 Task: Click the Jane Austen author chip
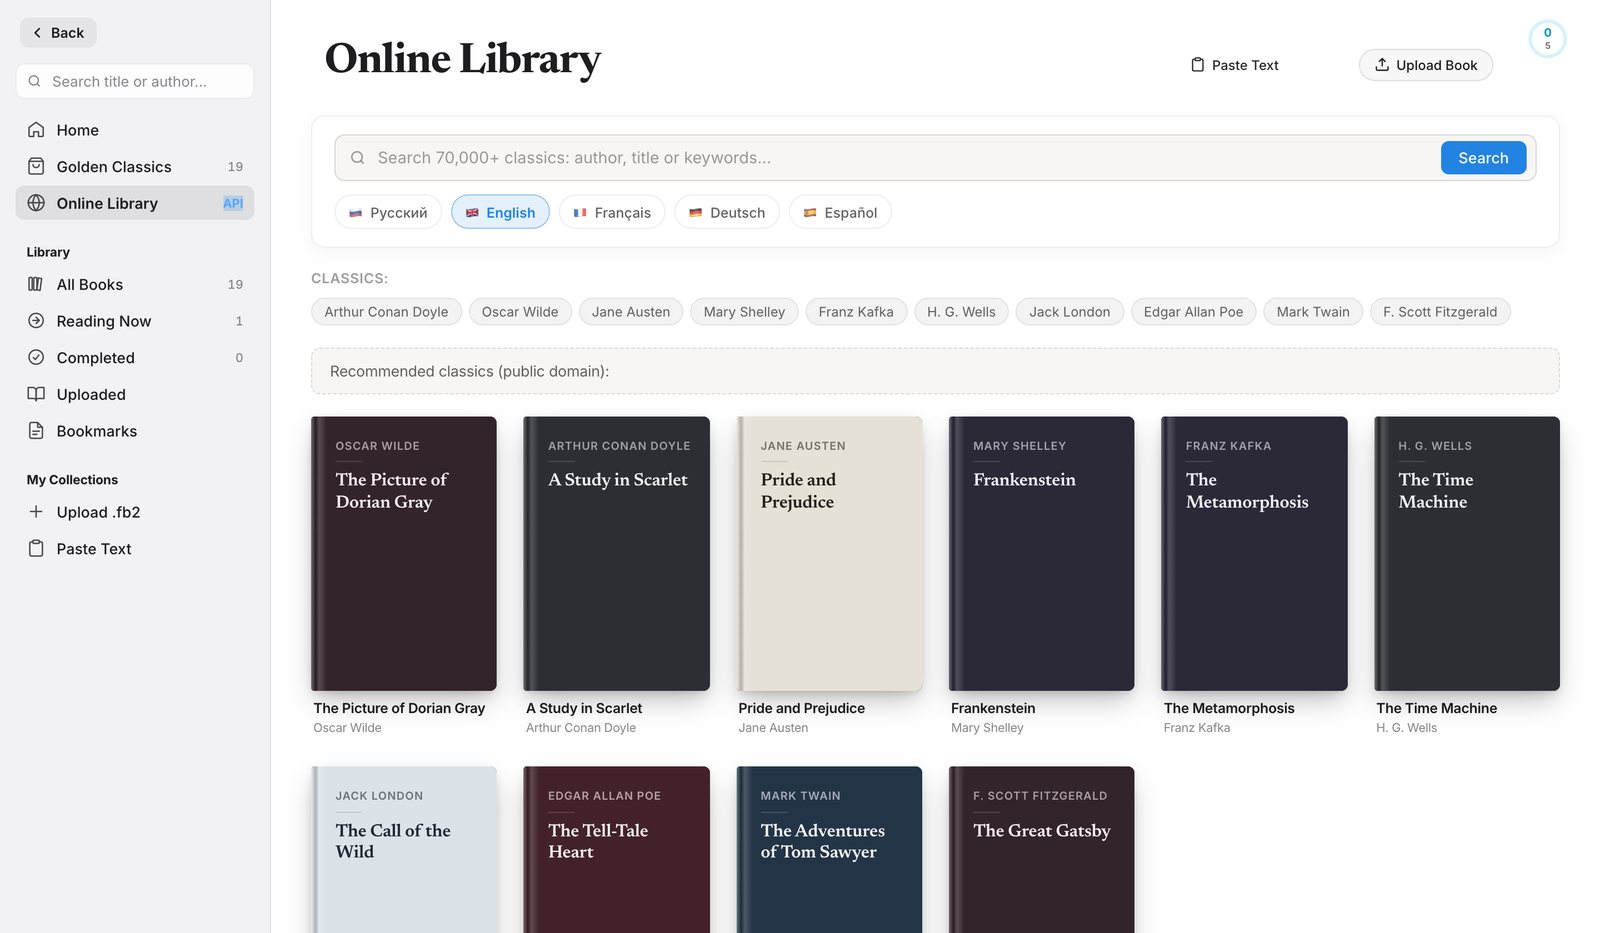click(x=631, y=312)
